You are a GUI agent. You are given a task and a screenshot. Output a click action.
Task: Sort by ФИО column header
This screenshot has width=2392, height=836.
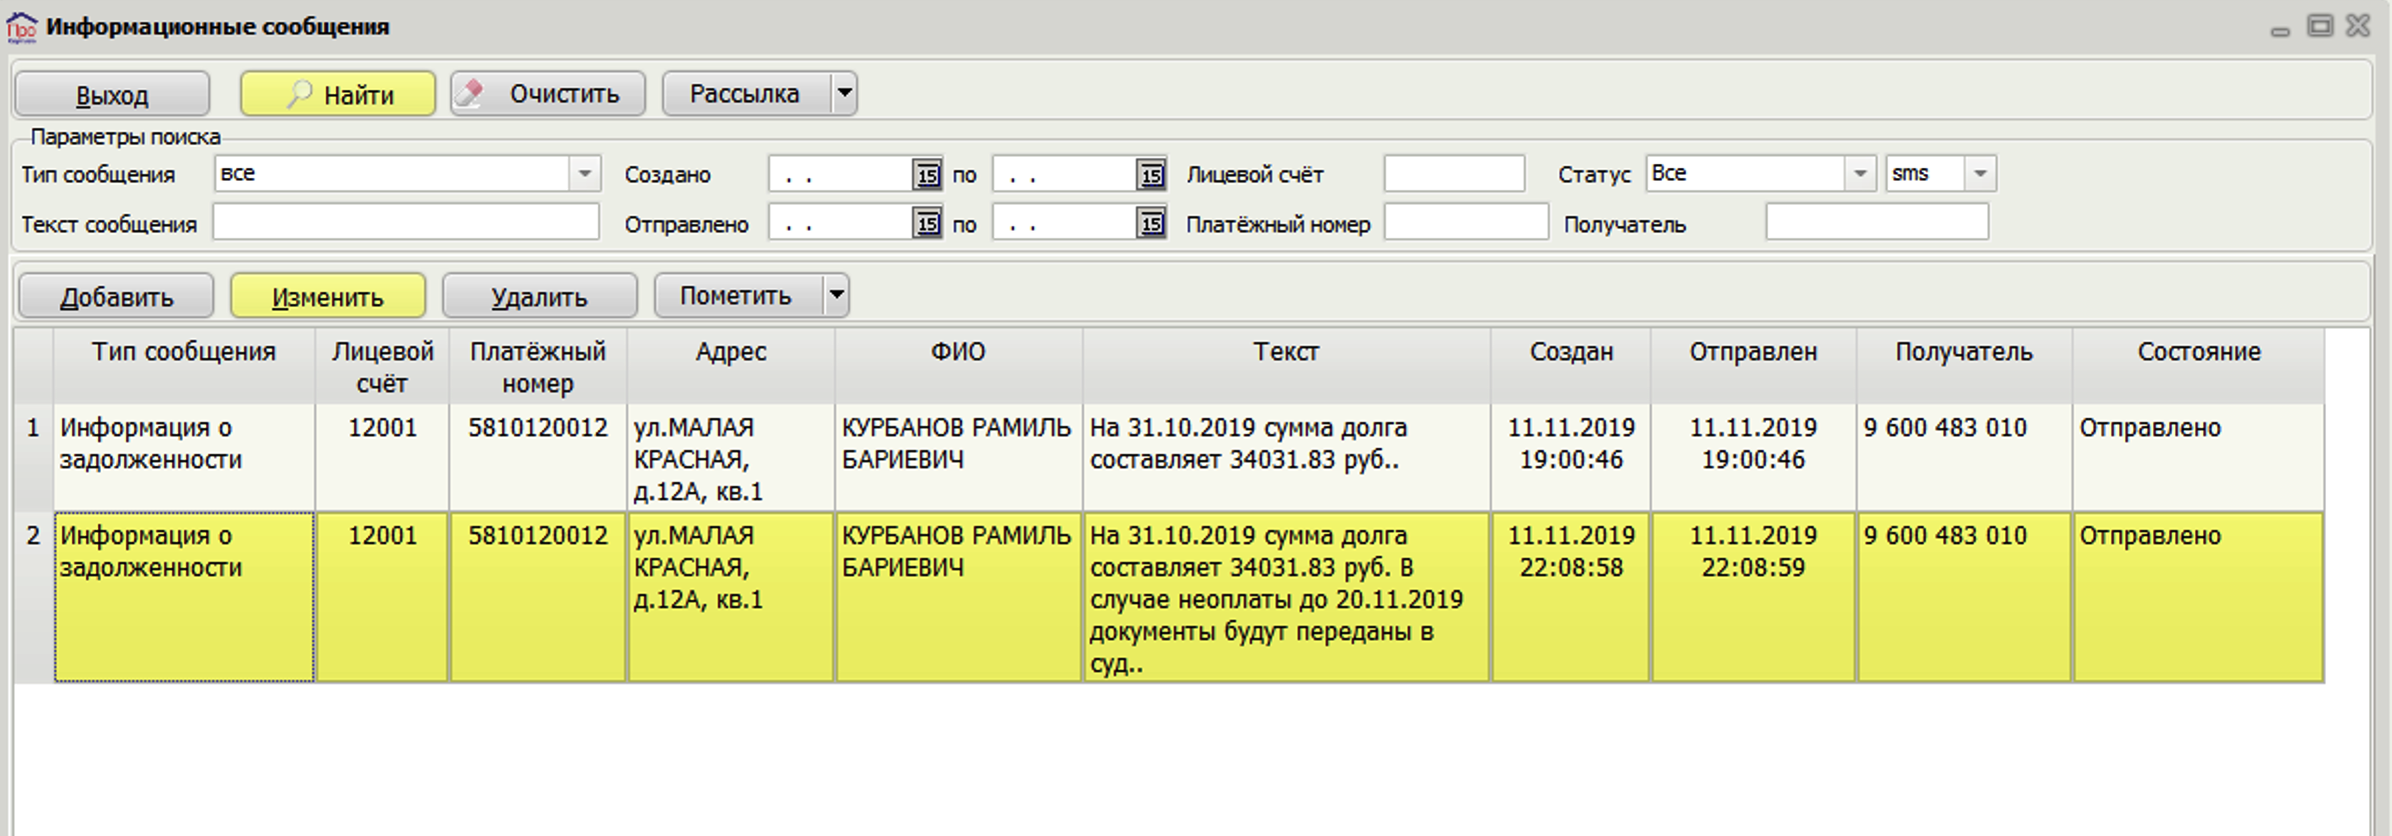coord(958,366)
